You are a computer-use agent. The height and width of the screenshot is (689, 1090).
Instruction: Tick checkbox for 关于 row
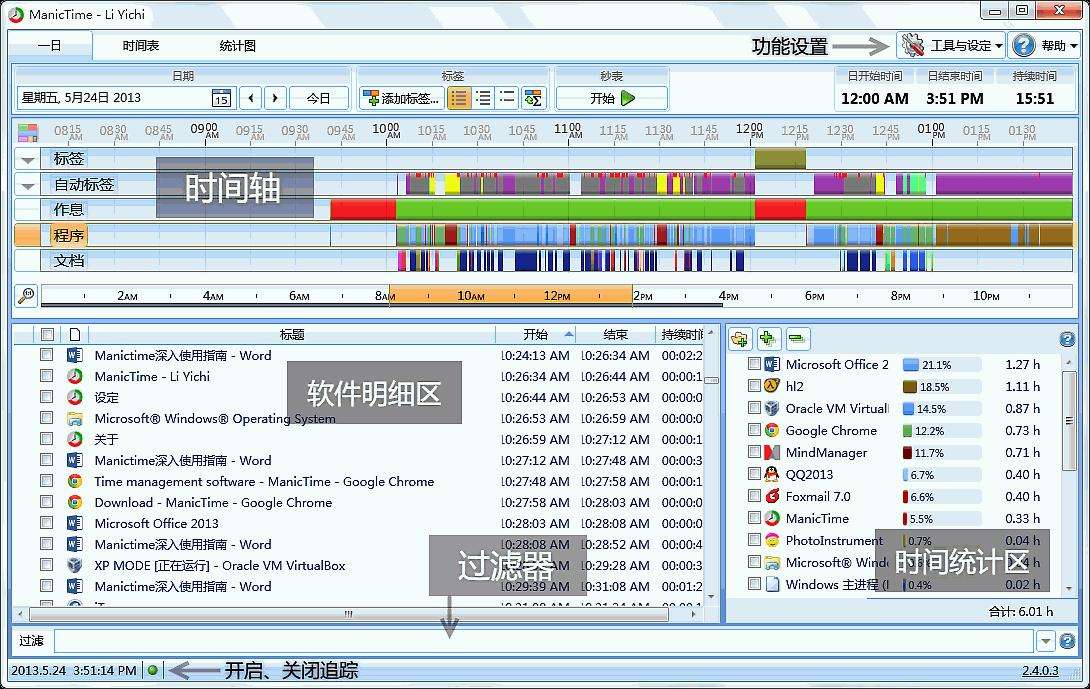(47, 439)
